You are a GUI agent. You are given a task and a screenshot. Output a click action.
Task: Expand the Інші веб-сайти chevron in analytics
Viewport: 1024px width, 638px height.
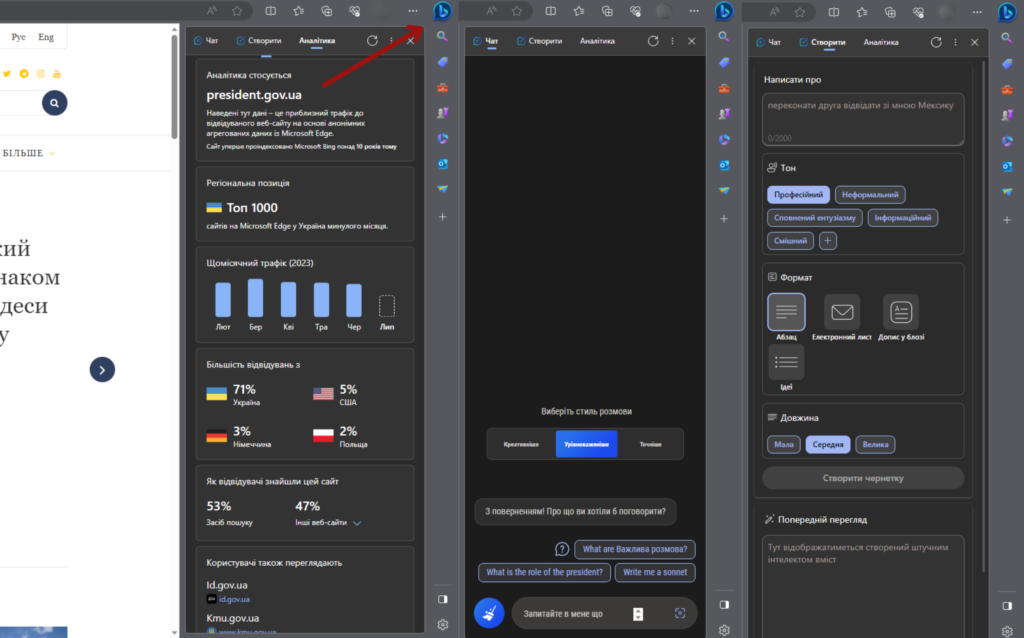point(359,522)
